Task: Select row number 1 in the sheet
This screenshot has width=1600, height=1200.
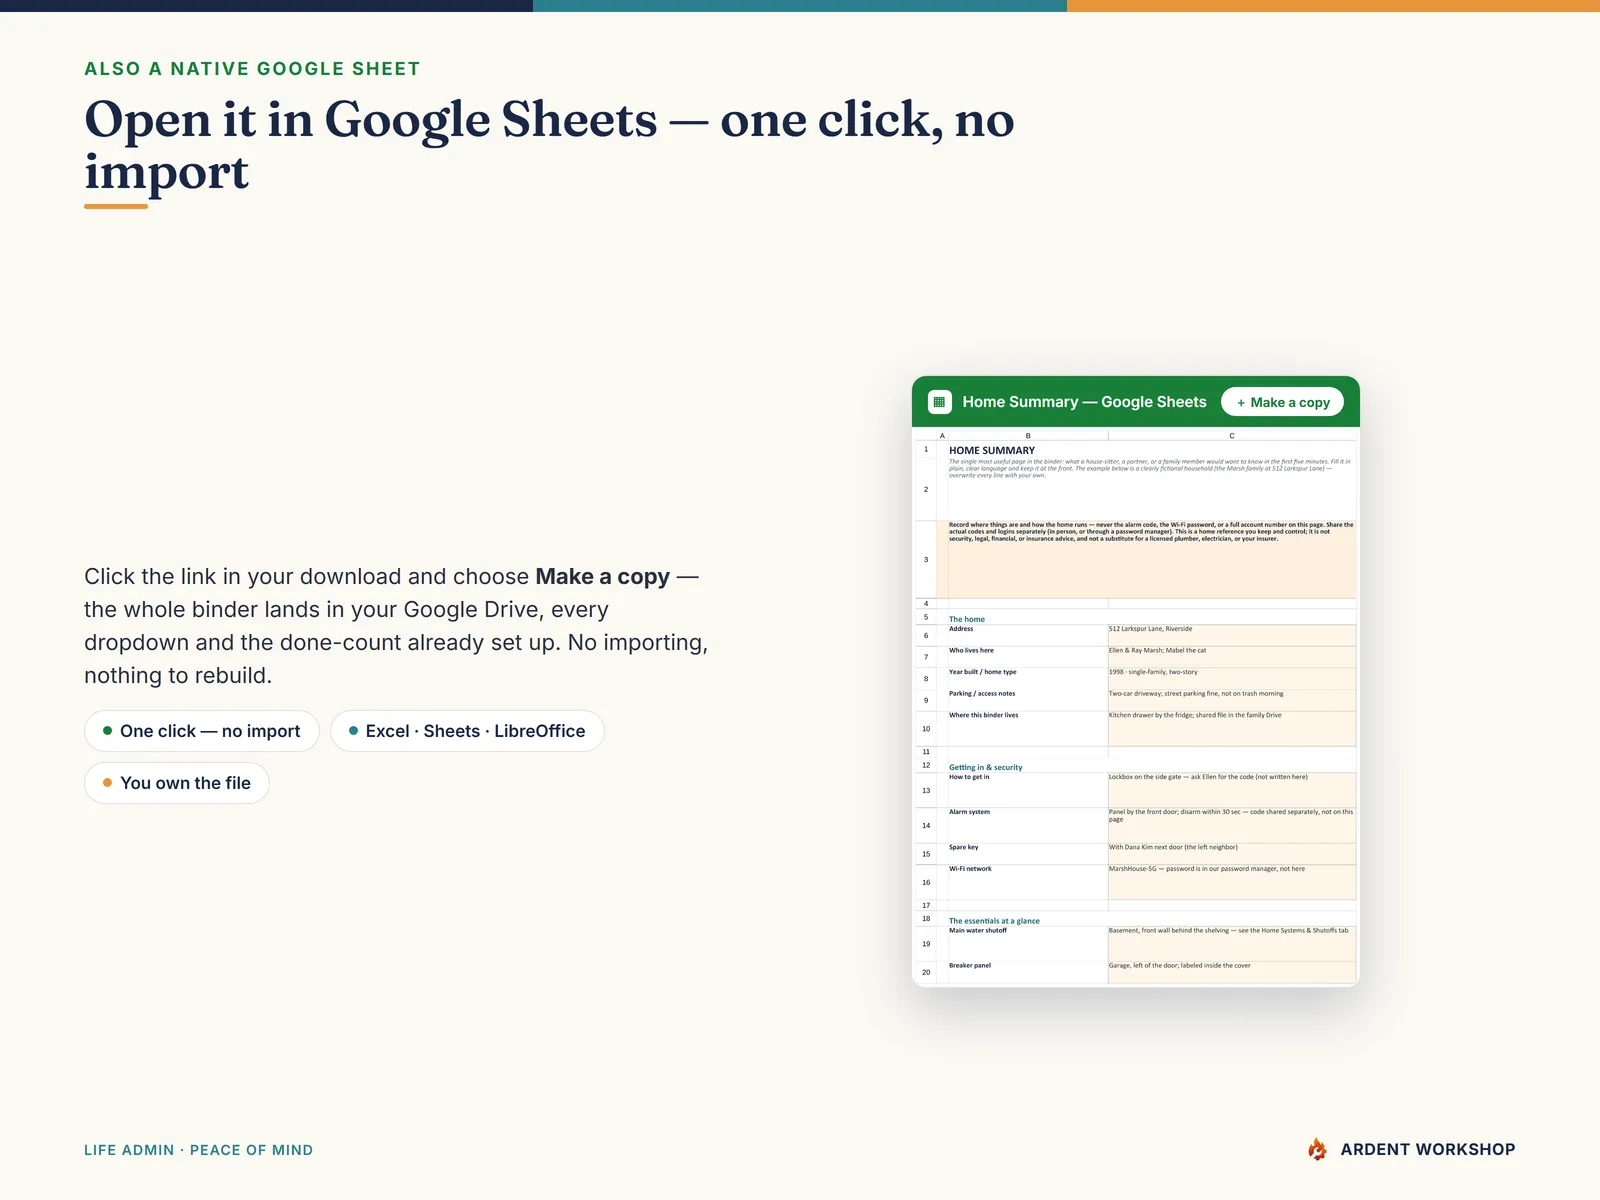Action: coord(926,450)
